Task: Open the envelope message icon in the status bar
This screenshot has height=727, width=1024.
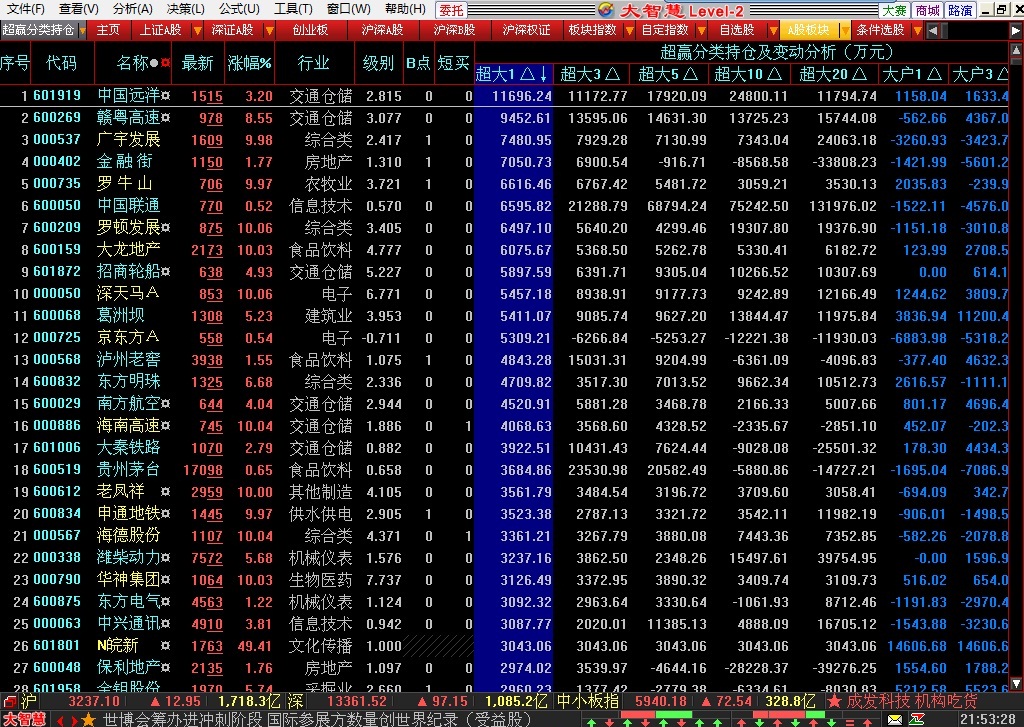Action: (895, 720)
